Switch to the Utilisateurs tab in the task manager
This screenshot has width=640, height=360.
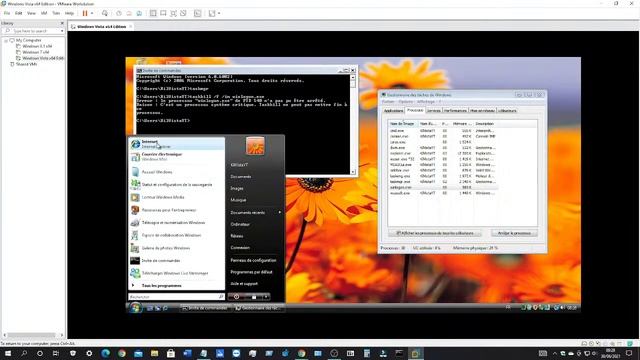[x=507, y=111]
